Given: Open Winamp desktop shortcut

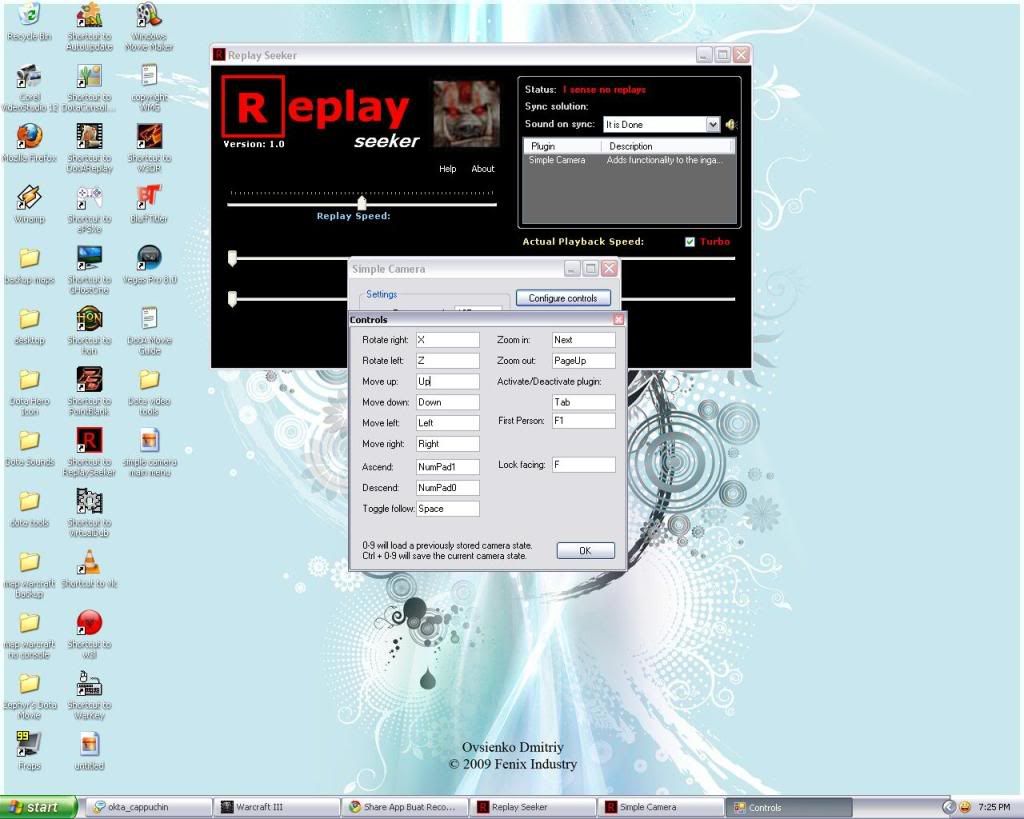Looking at the screenshot, I should coord(29,204).
